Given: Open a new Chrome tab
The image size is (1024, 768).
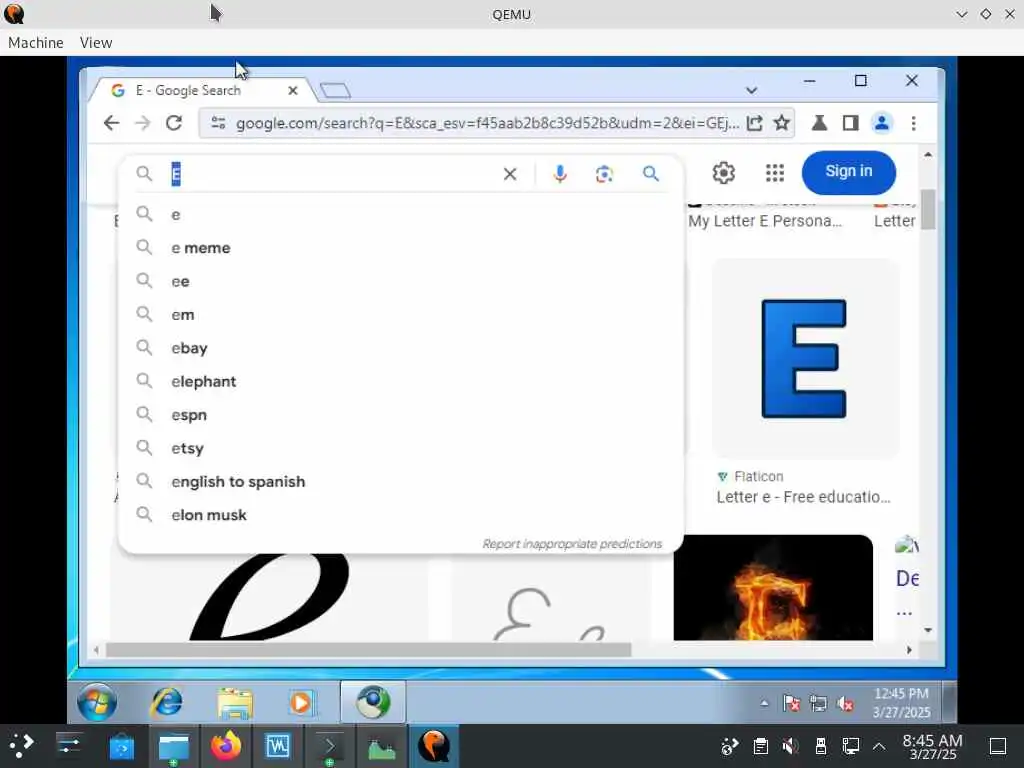Looking at the screenshot, I should pyautogui.click(x=336, y=91).
